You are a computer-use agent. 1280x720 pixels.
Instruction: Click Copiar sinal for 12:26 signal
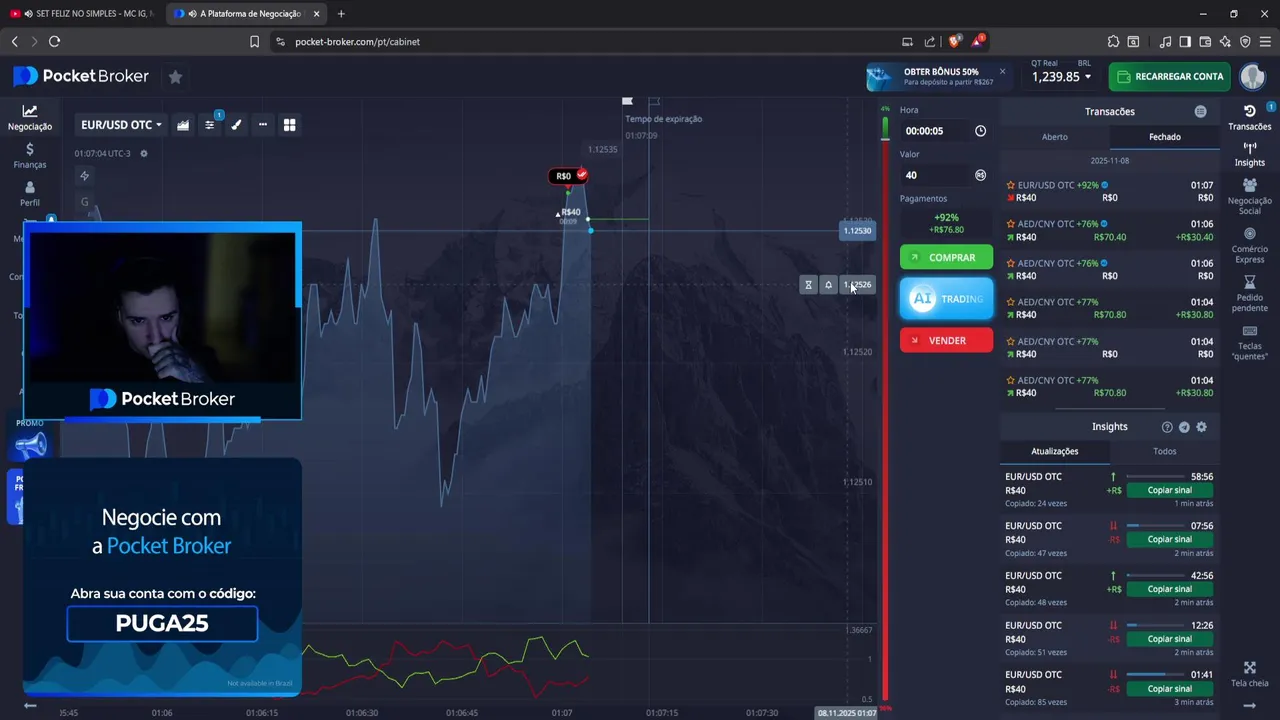coord(1169,639)
